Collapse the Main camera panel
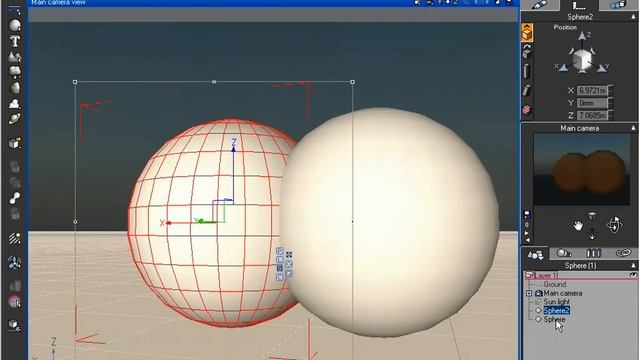 point(633,128)
